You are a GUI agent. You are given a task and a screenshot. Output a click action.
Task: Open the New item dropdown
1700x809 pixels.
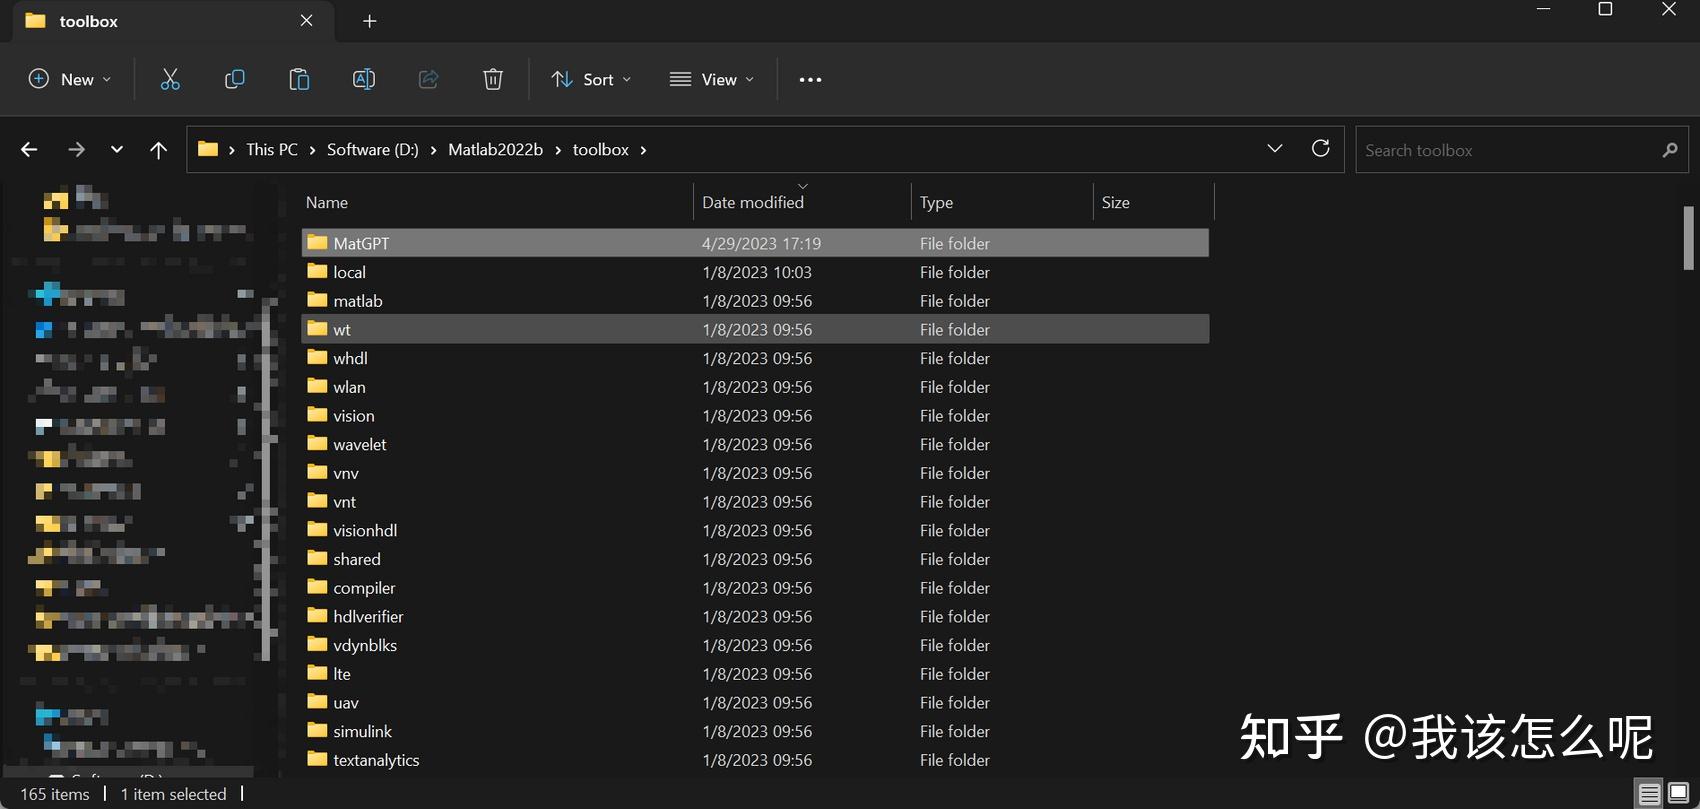coord(70,80)
